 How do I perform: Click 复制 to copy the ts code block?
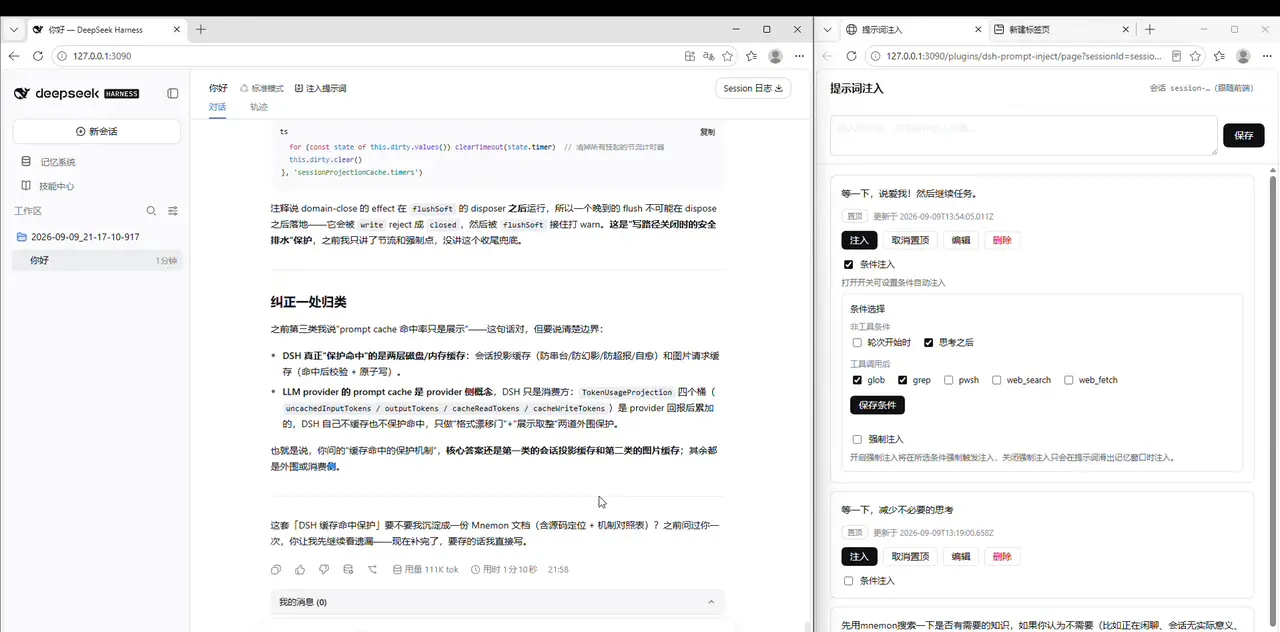(x=707, y=132)
